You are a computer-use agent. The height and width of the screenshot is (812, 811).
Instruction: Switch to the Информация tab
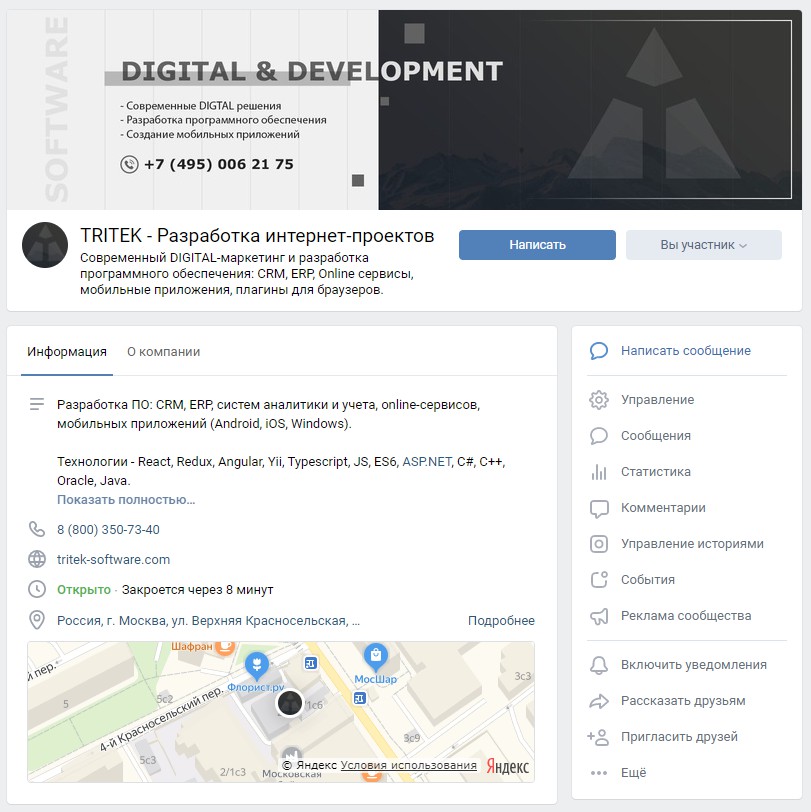(x=67, y=352)
